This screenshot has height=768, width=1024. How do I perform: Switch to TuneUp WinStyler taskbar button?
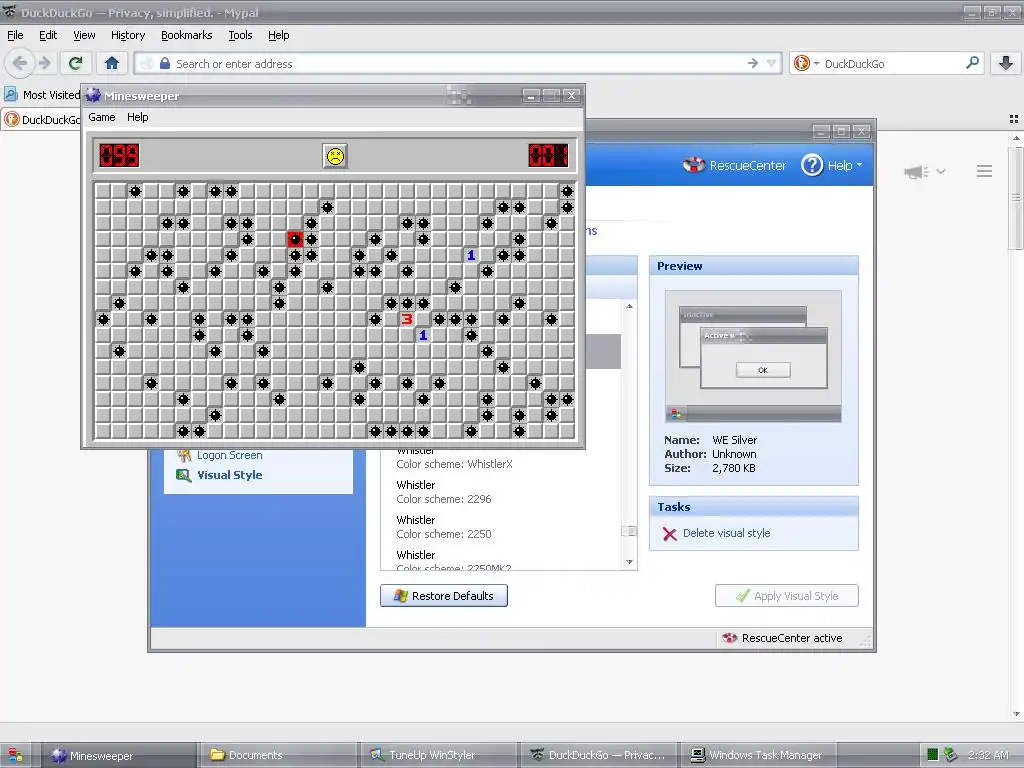[x=440, y=755]
